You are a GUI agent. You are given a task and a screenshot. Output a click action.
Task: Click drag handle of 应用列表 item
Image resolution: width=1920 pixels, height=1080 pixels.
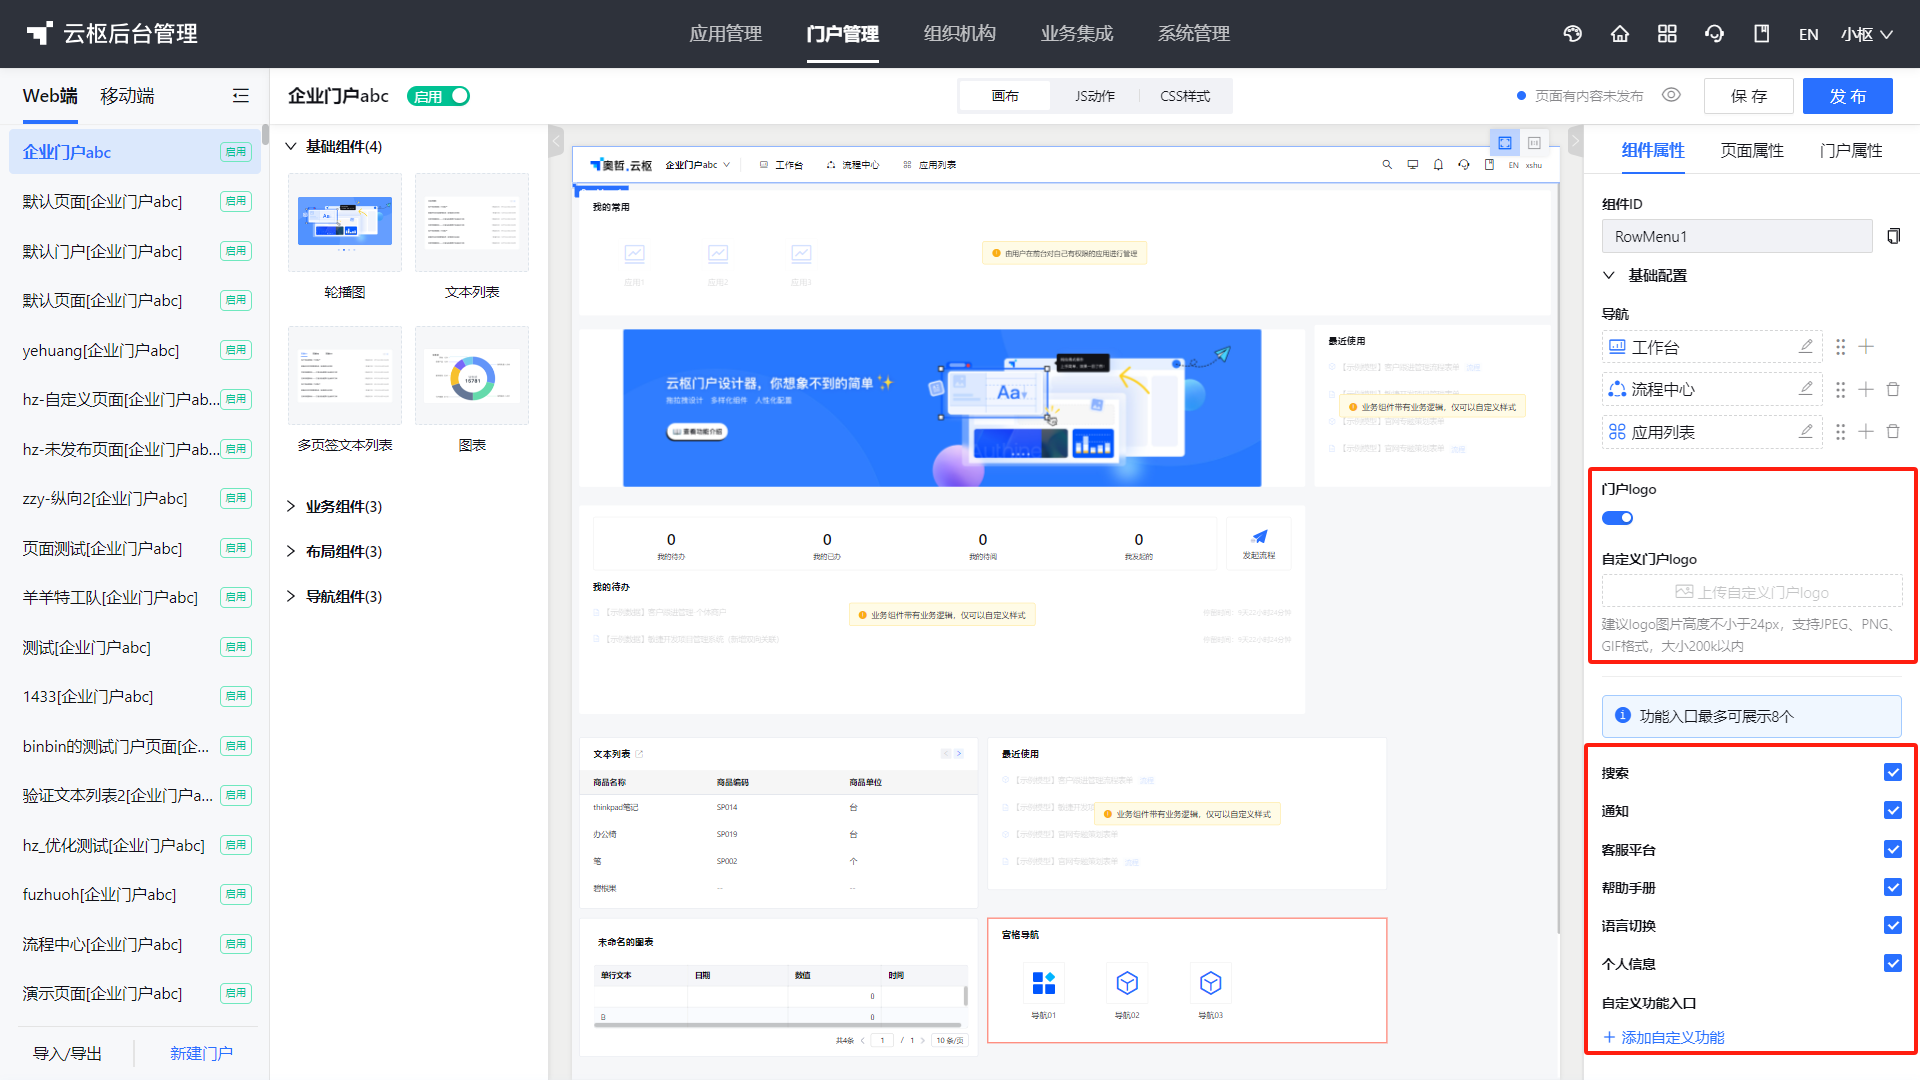point(1841,432)
